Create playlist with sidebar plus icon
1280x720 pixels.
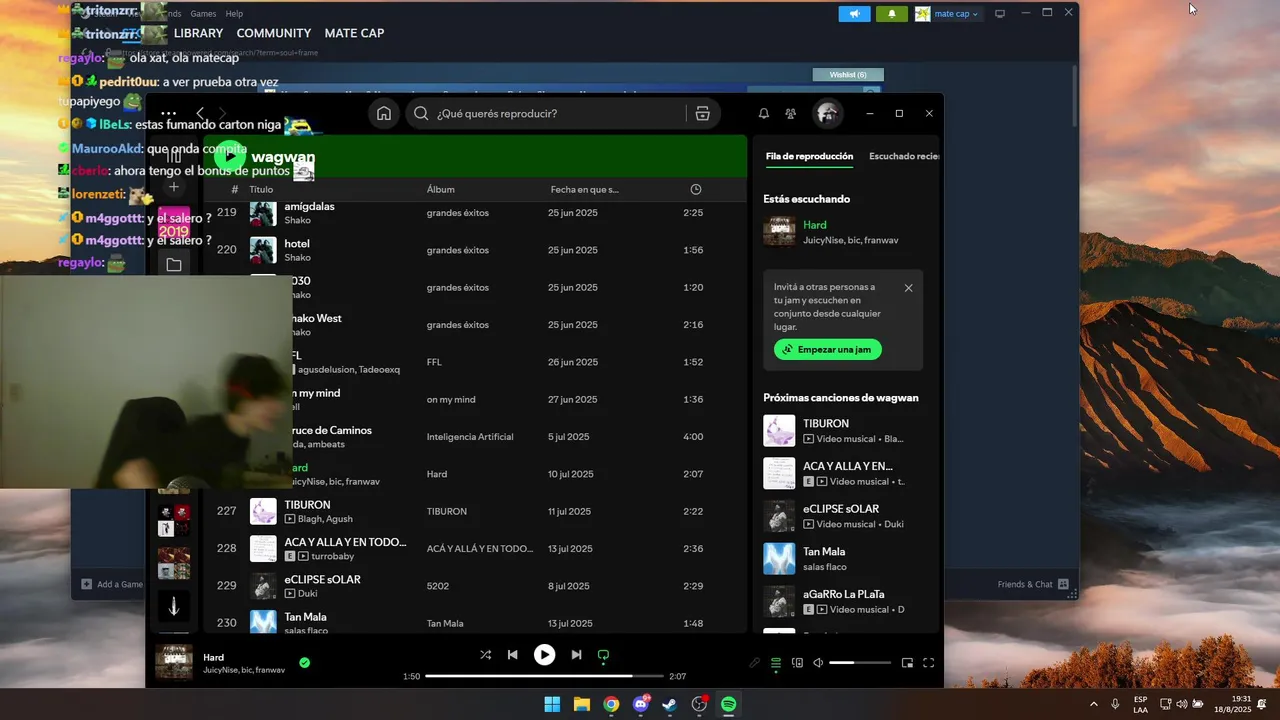174,187
